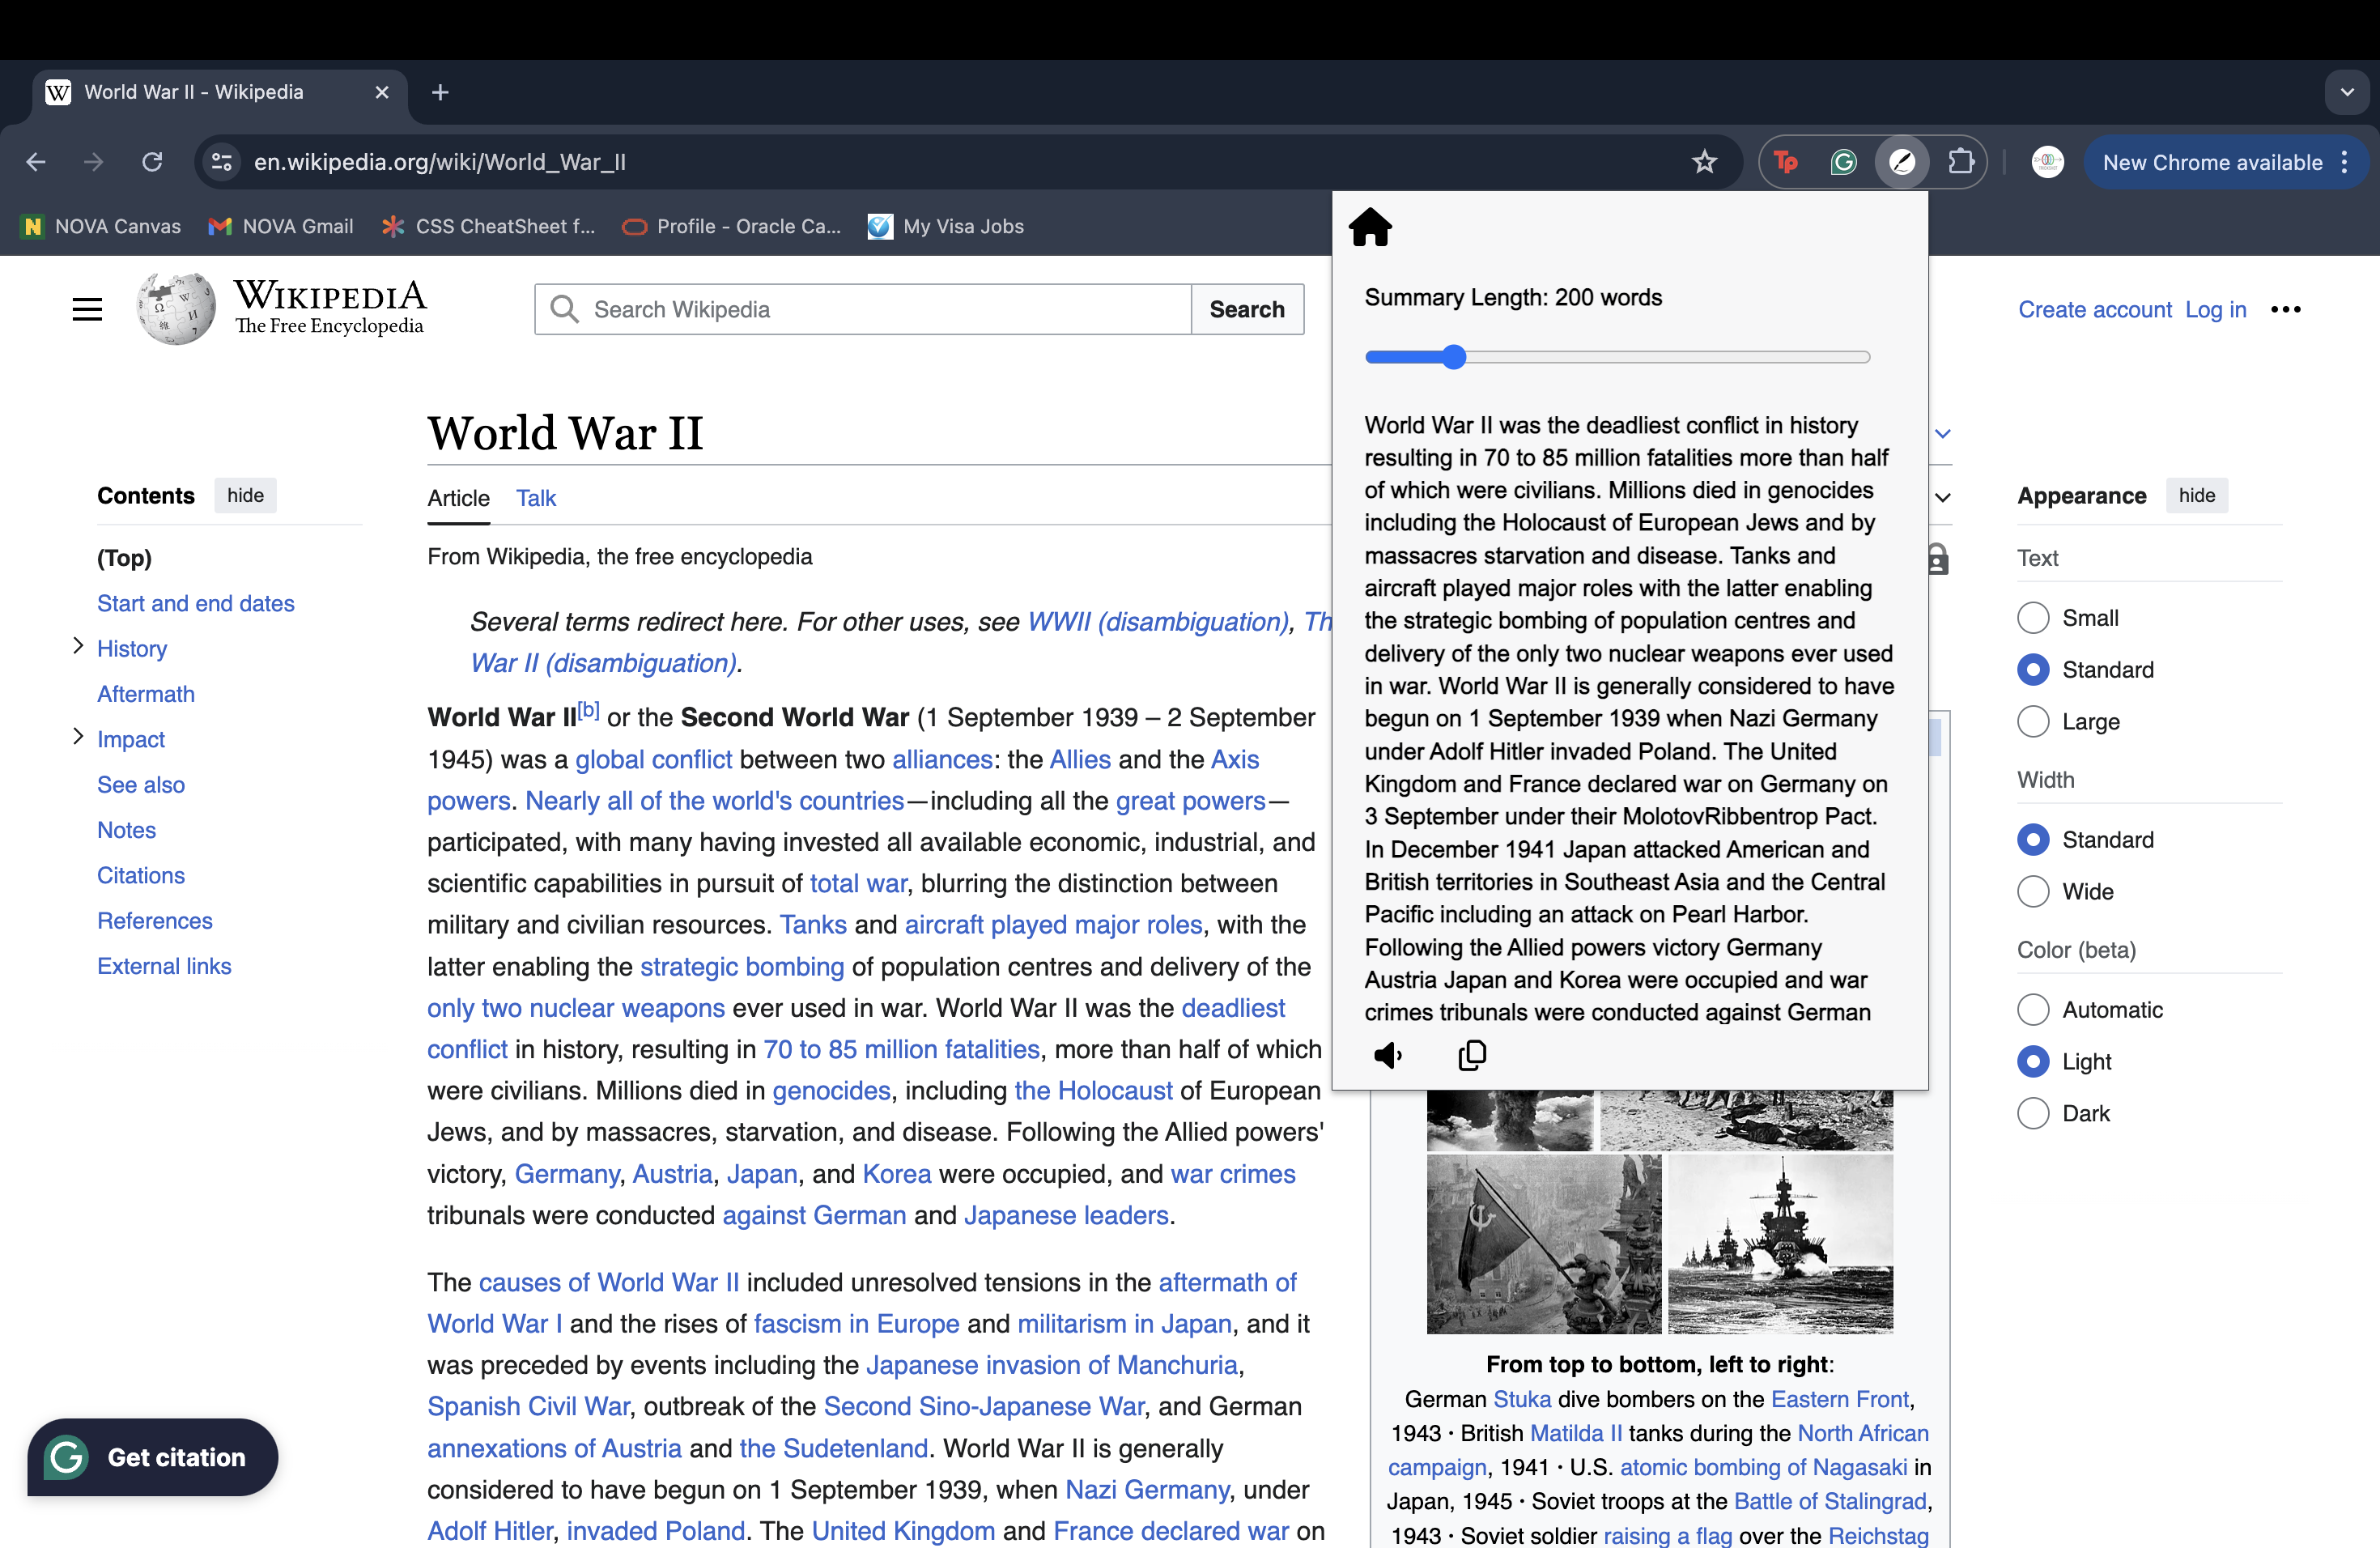Open the Grammarly extension icon

1843,162
